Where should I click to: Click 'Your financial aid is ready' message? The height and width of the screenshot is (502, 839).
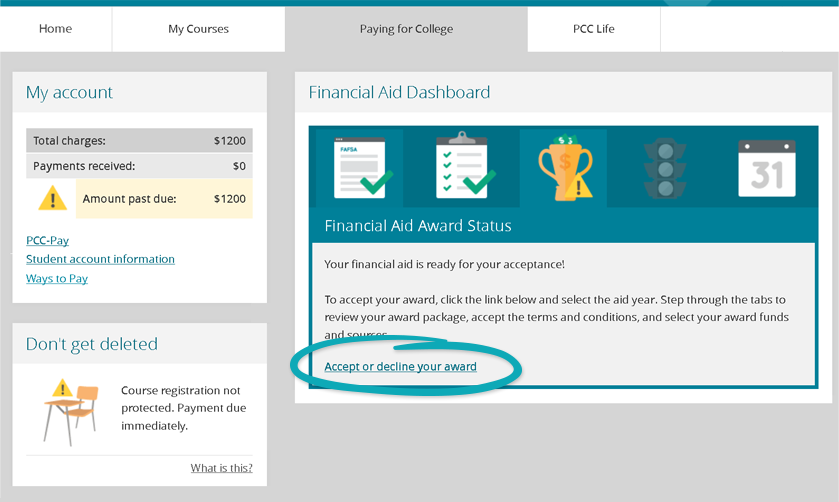coord(445,264)
